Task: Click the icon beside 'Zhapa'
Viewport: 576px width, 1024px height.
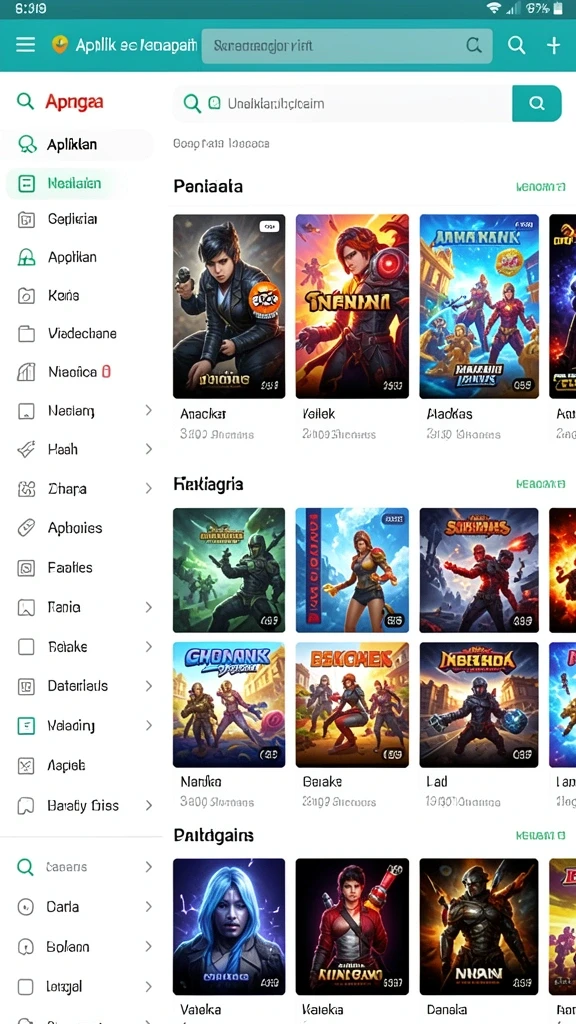Action: 25,488
